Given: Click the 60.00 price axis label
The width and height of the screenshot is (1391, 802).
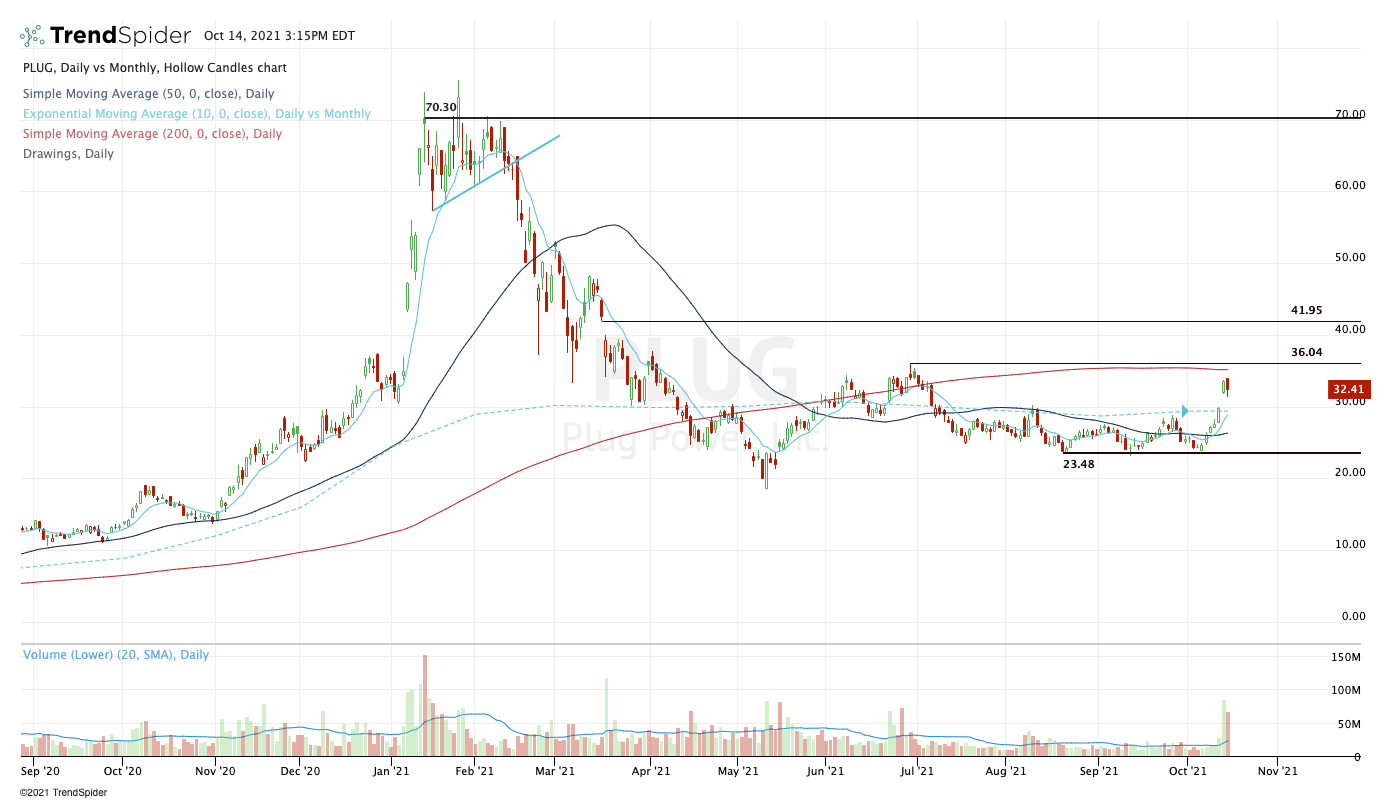Looking at the screenshot, I should [x=1349, y=185].
